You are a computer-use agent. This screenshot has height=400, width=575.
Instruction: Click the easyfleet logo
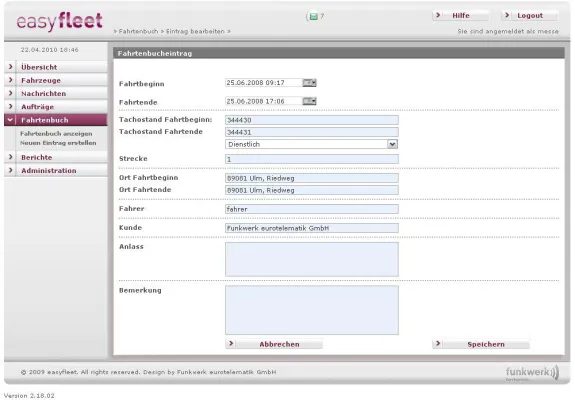click(59, 21)
